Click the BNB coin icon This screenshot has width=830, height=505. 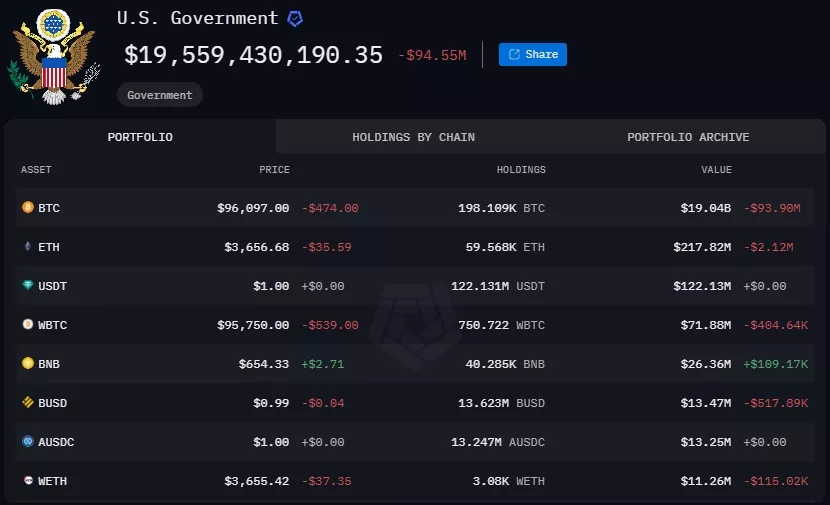[27, 364]
